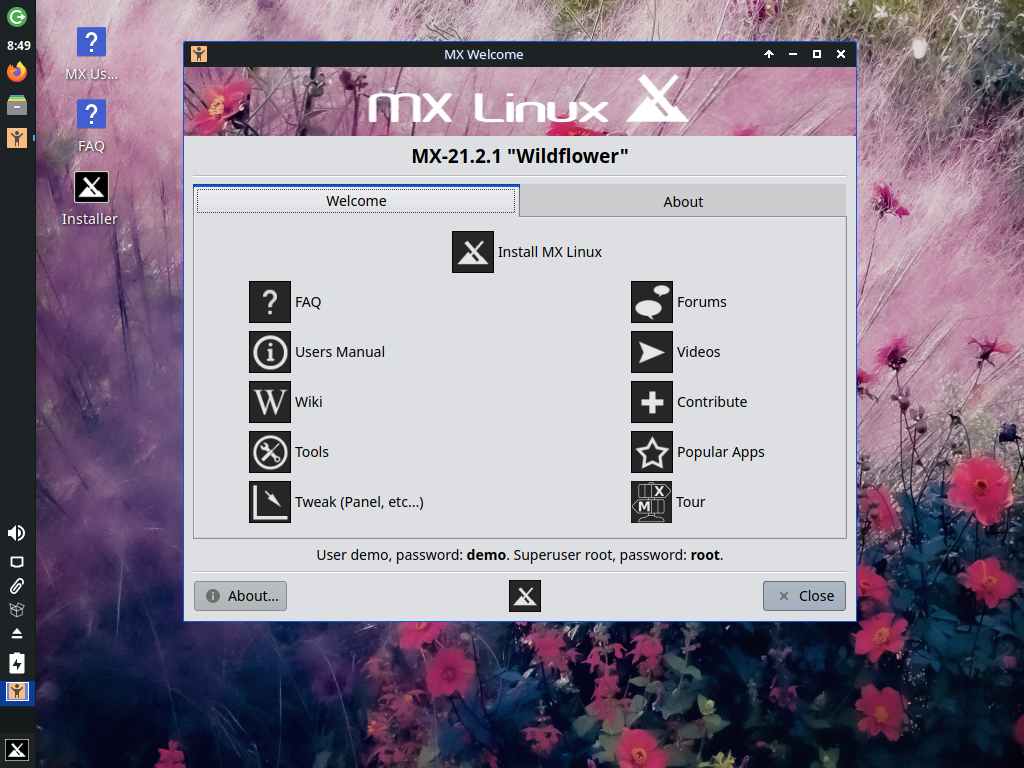Image resolution: width=1024 pixels, height=768 pixels.
Task: Select the Welcome tab
Action: coord(356,201)
